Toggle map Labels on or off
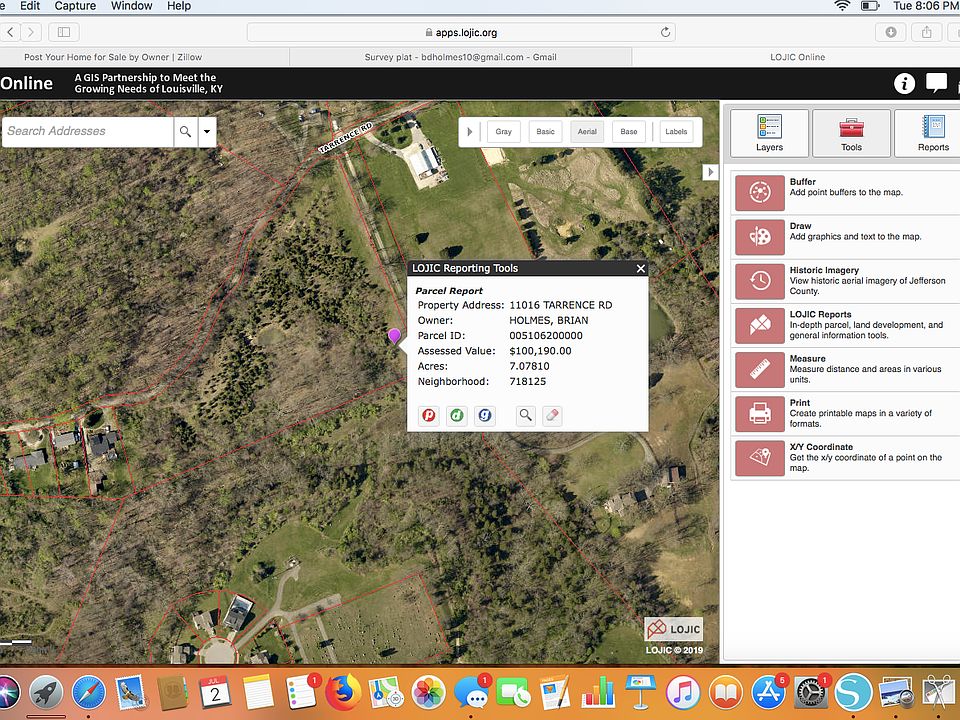Screen dimensions: 960x720 coord(676,132)
